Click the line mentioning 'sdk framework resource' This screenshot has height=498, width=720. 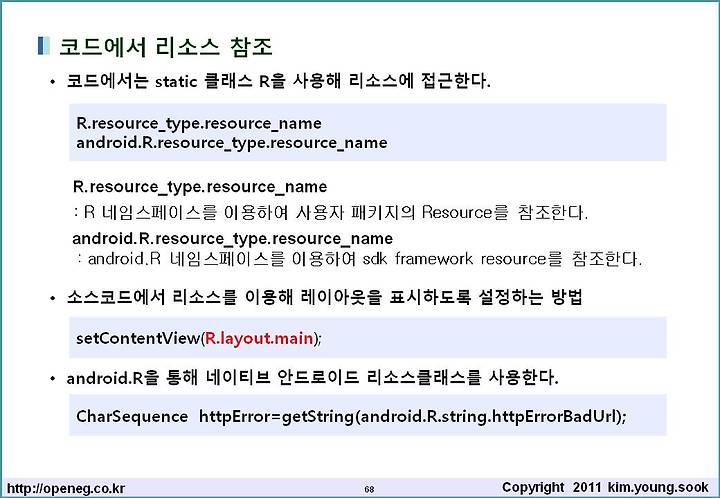(x=359, y=259)
